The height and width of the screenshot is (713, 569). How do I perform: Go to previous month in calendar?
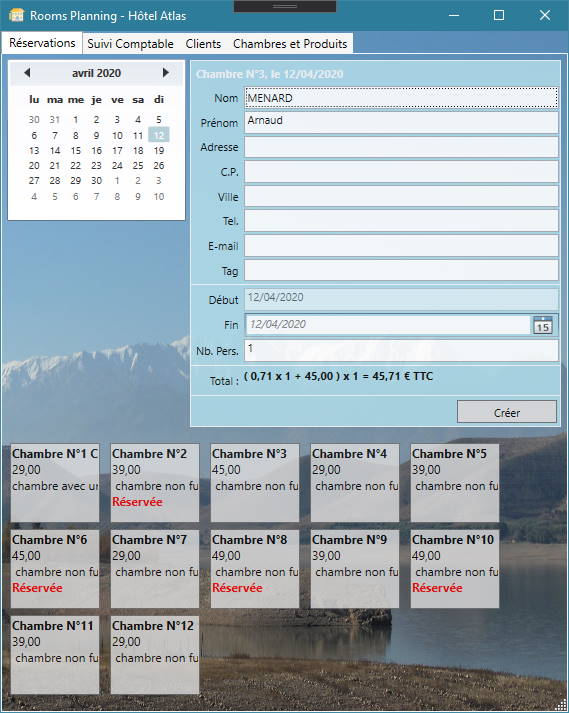(x=27, y=72)
